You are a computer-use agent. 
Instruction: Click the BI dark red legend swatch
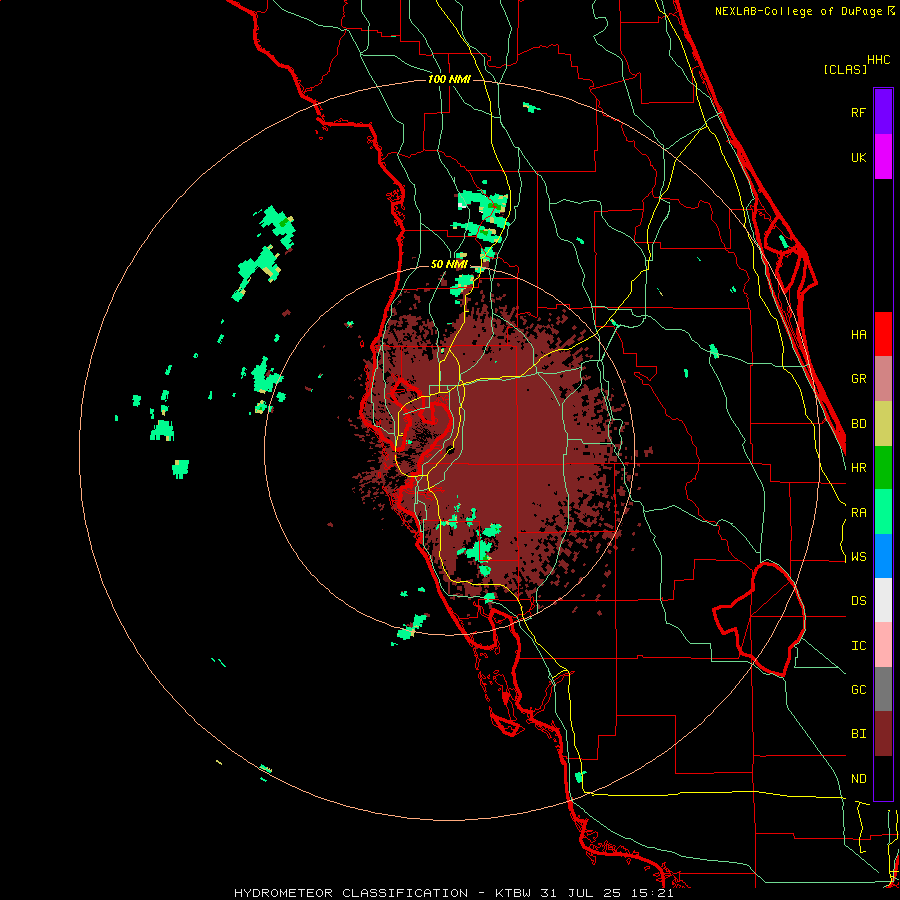click(883, 734)
